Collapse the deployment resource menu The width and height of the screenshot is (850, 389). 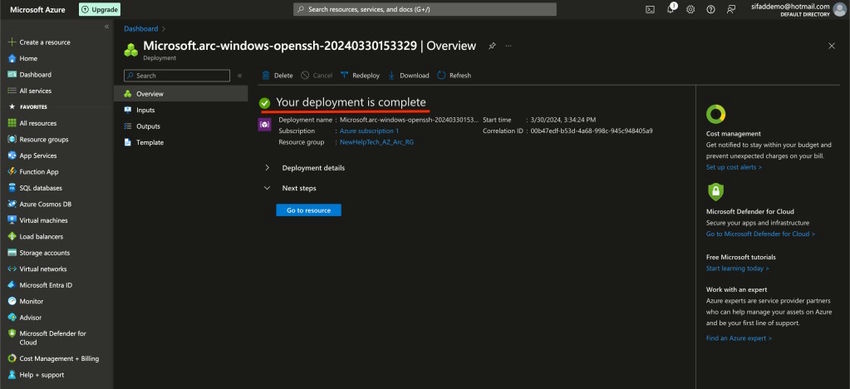(x=240, y=76)
